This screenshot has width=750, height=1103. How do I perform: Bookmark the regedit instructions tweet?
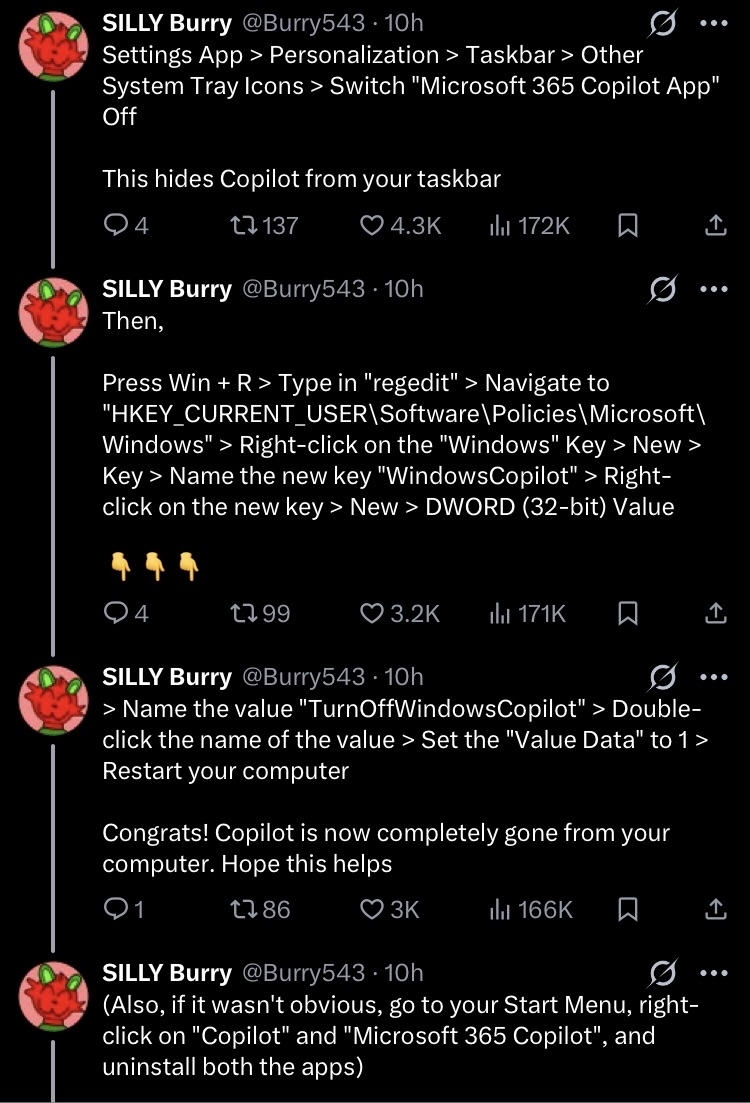pyautogui.click(x=628, y=613)
